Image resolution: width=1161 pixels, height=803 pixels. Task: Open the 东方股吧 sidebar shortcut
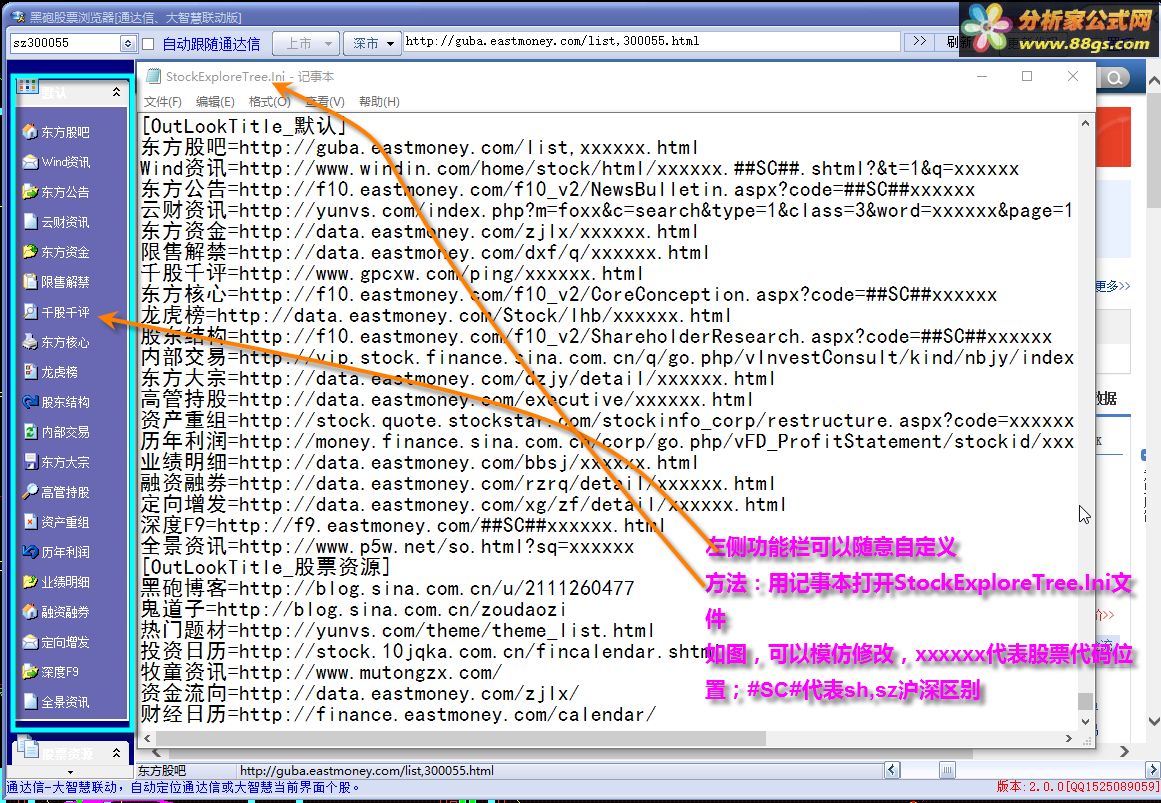click(x=56, y=132)
